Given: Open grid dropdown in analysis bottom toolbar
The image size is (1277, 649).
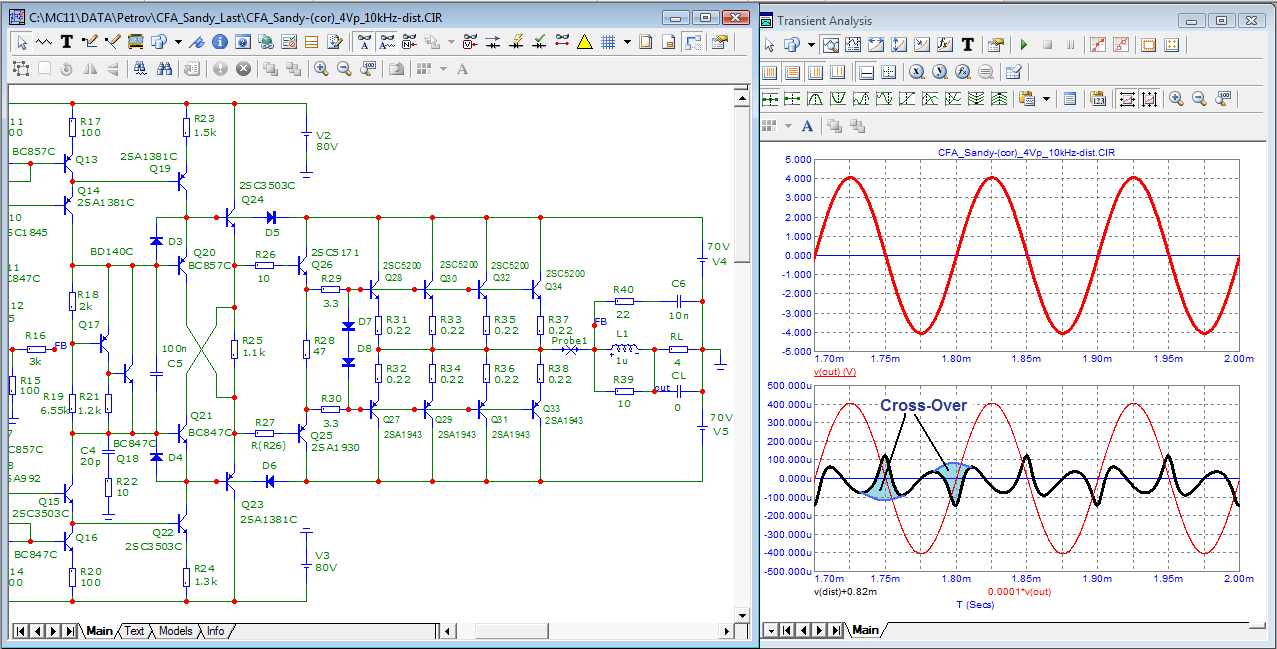Looking at the screenshot, I should tap(788, 126).
